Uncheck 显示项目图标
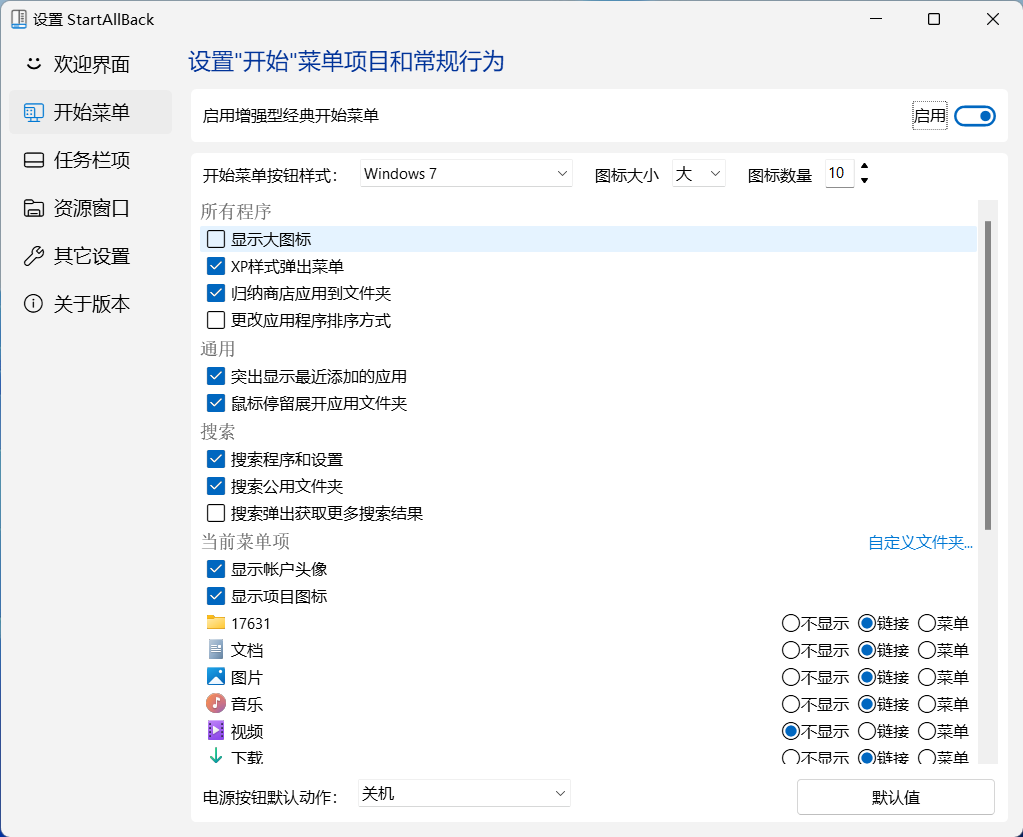This screenshot has height=837, width=1023. (x=216, y=596)
